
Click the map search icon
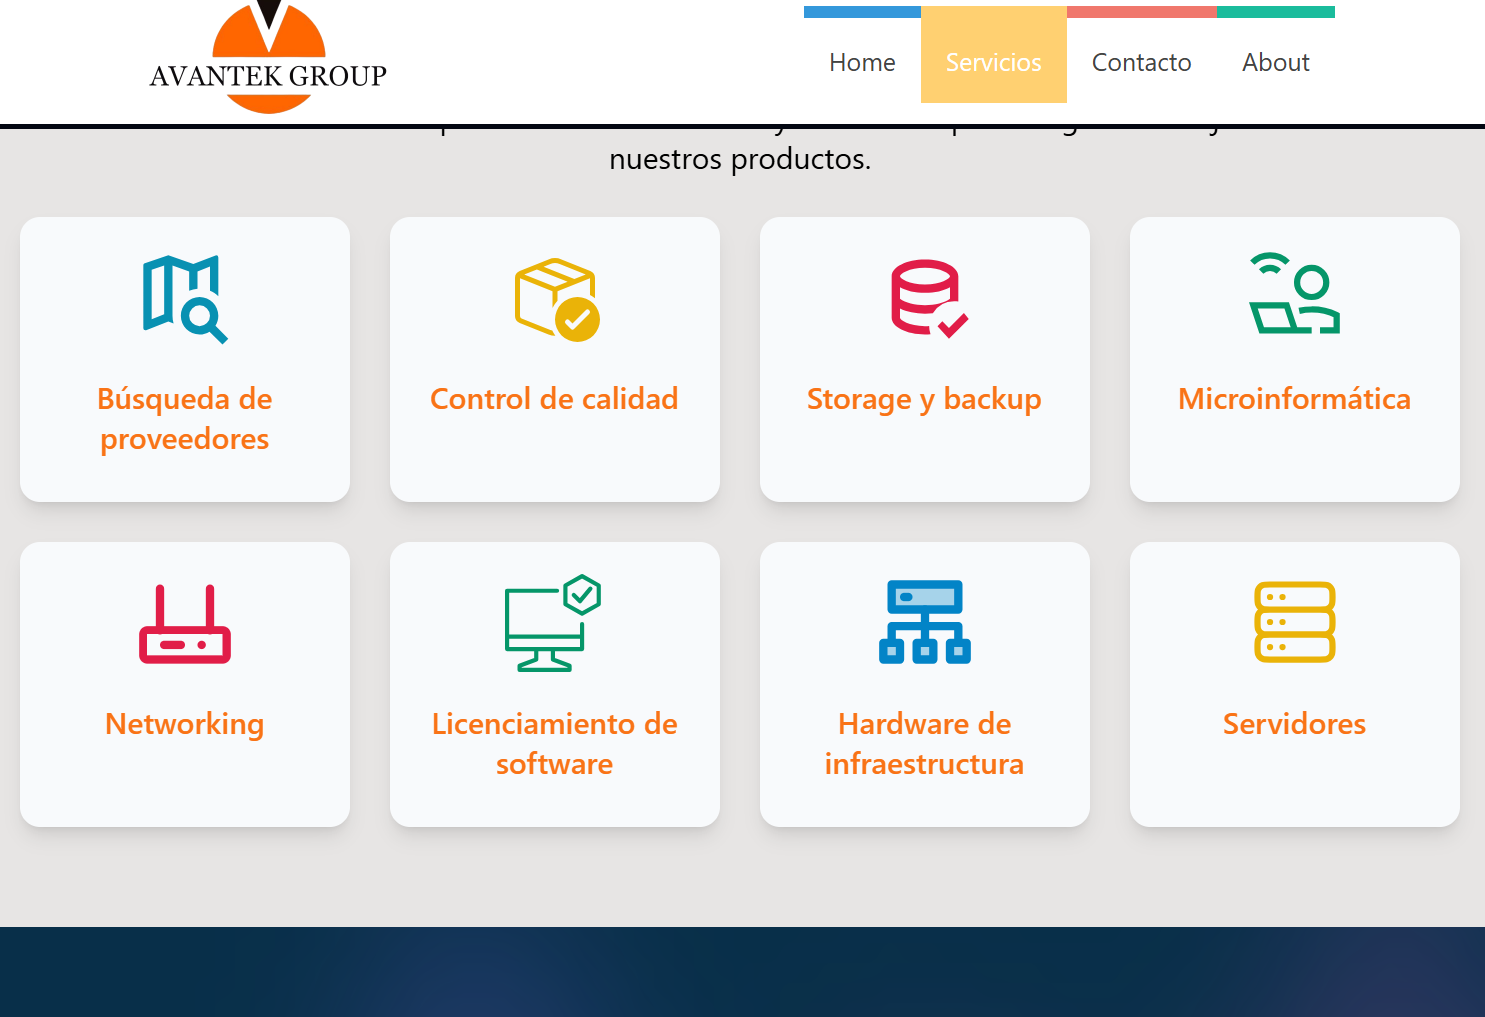[x=185, y=299]
